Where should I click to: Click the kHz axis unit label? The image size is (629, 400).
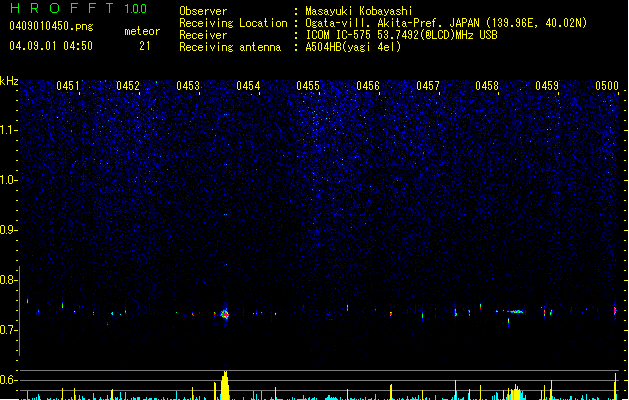9,81
